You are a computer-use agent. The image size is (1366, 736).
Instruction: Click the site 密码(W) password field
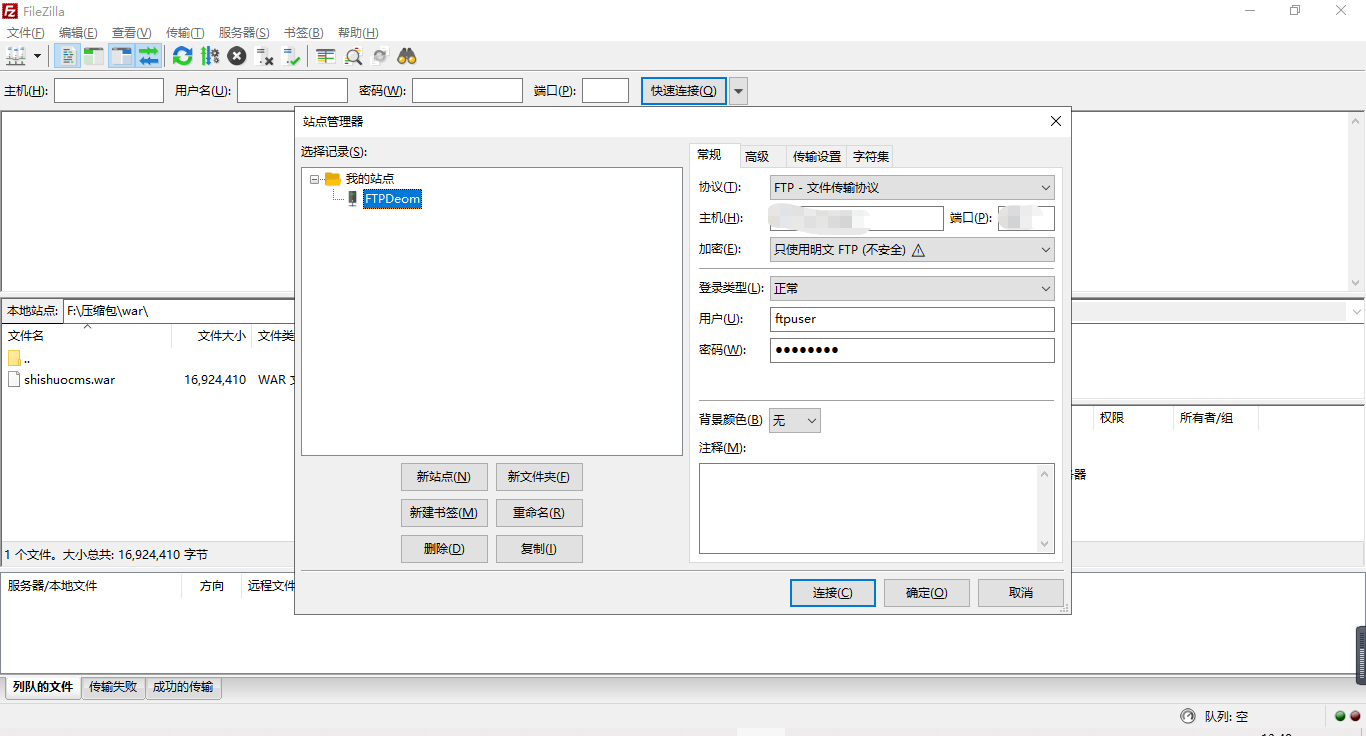[912, 350]
